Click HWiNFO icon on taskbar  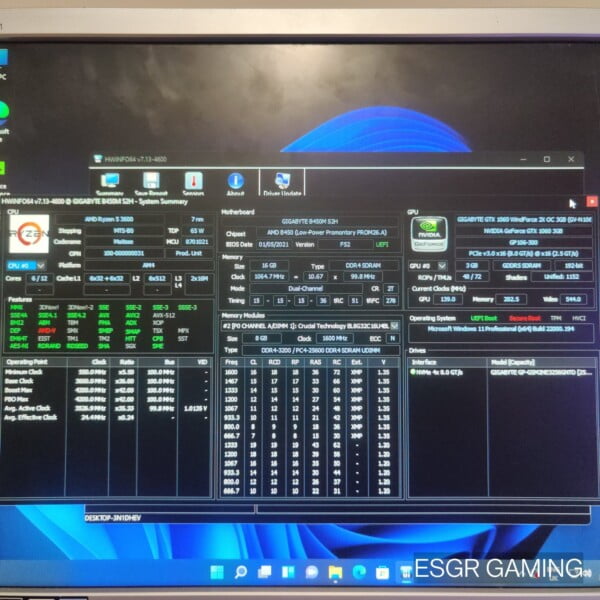click(406, 572)
